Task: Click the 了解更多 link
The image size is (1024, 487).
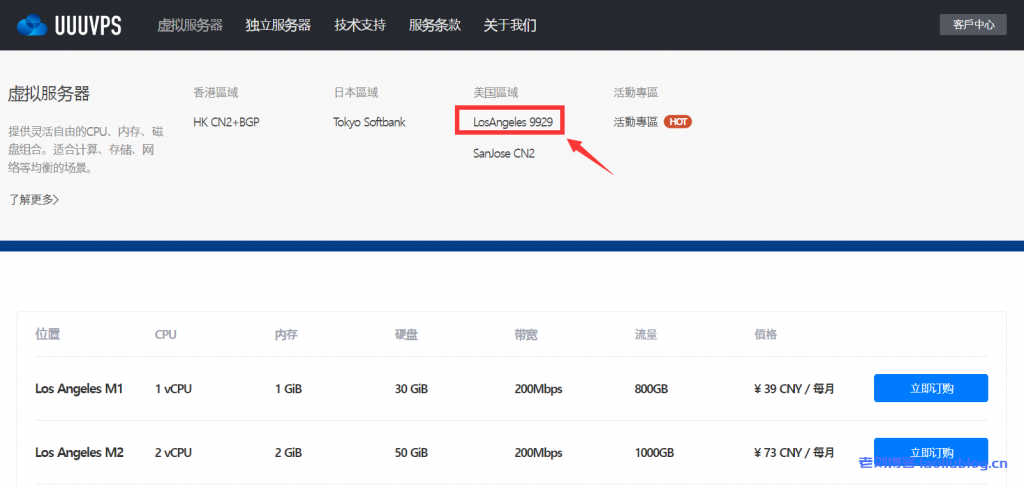Action: pos(34,199)
